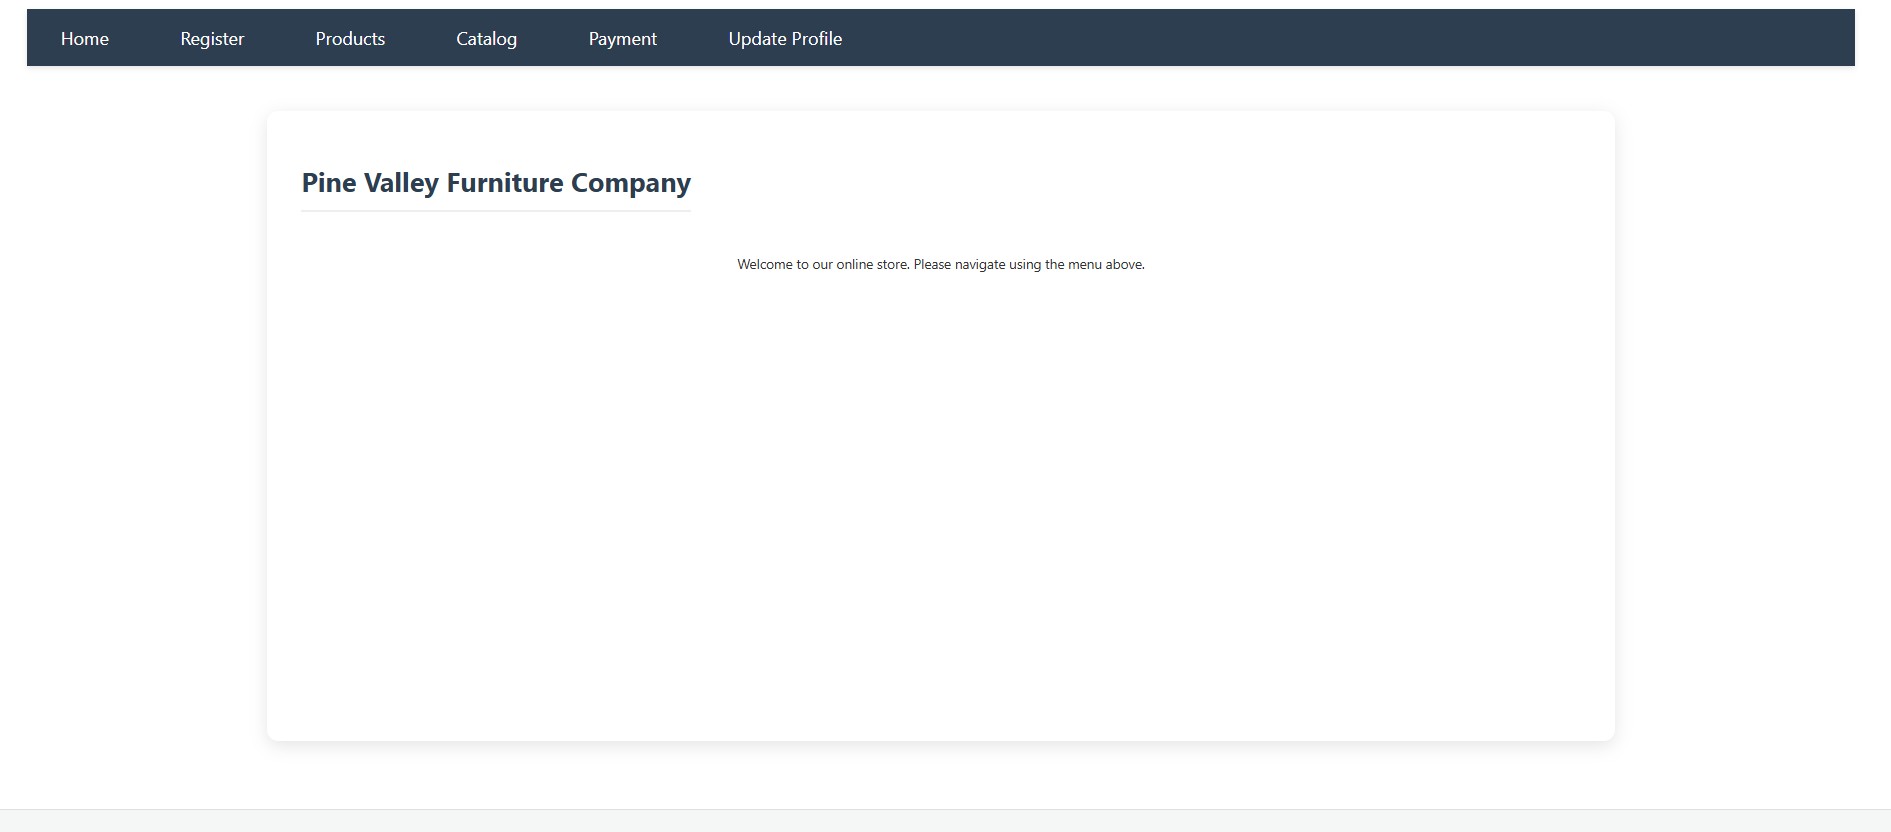This screenshot has width=1891, height=832.
Task: Go to the Register page
Action: pyautogui.click(x=212, y=39)
